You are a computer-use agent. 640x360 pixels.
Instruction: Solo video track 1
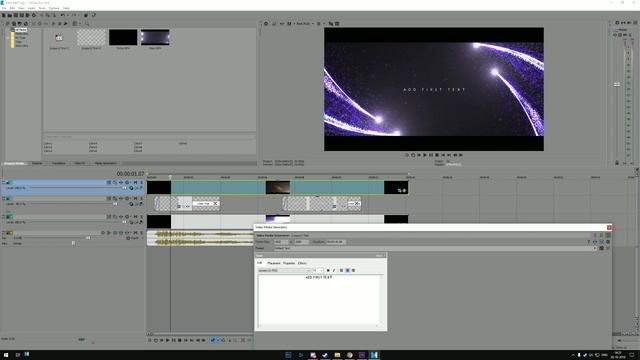(x=142, y=182)
